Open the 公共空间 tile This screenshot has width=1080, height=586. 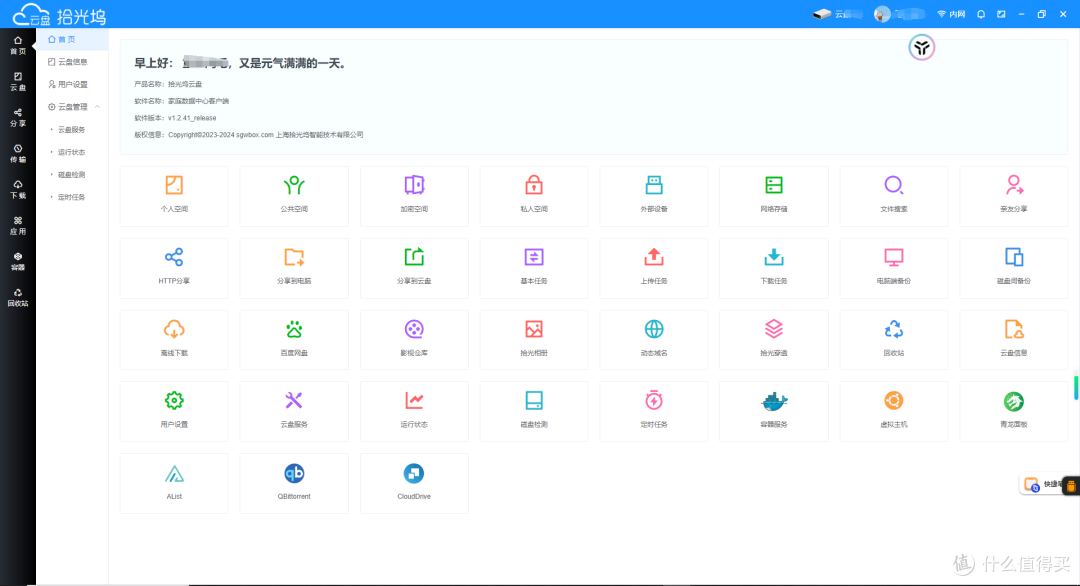[294, 196]
